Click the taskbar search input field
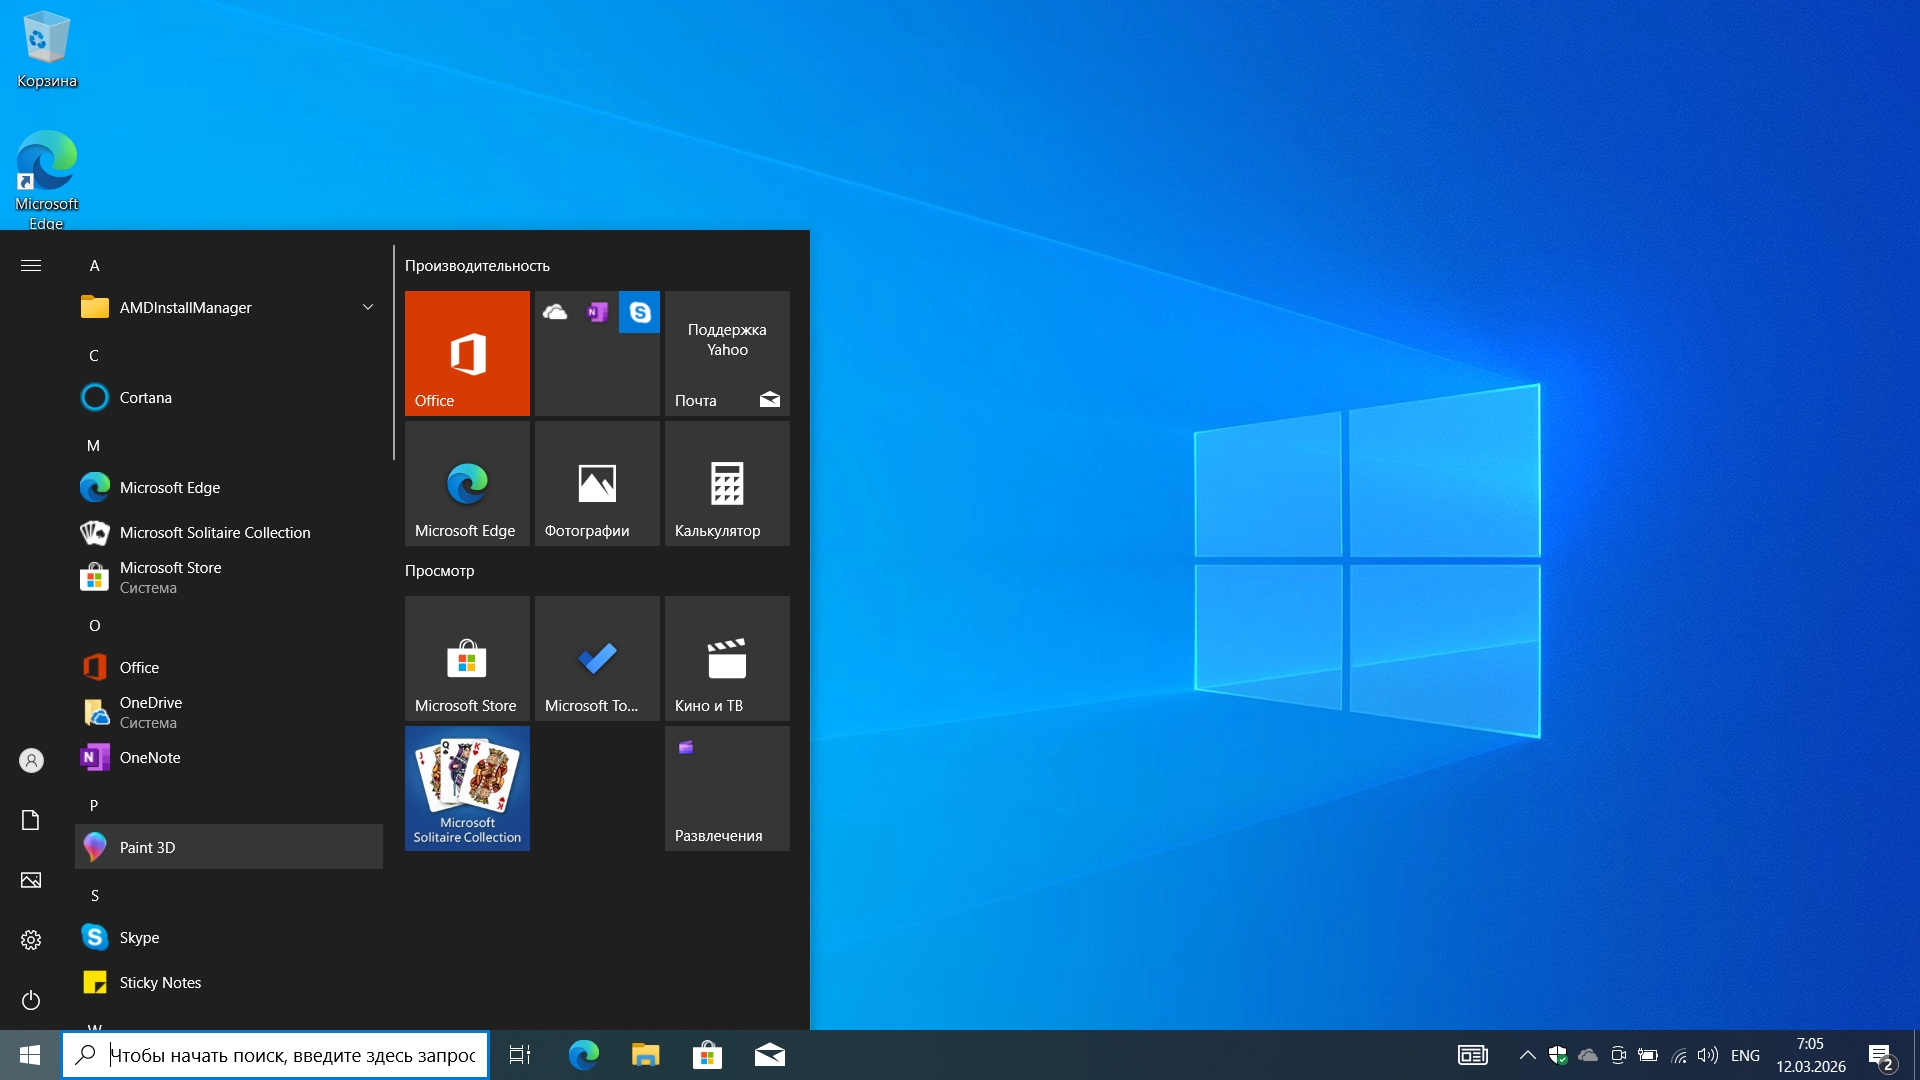Image resolution: width=1920 pixels, height=1080 pixels. 290,1055
